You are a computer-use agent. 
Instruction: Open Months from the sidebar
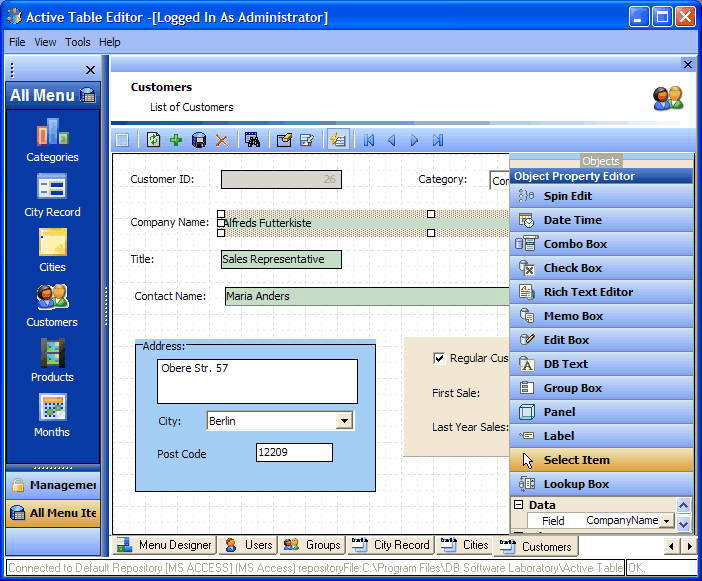pos(52,416)
